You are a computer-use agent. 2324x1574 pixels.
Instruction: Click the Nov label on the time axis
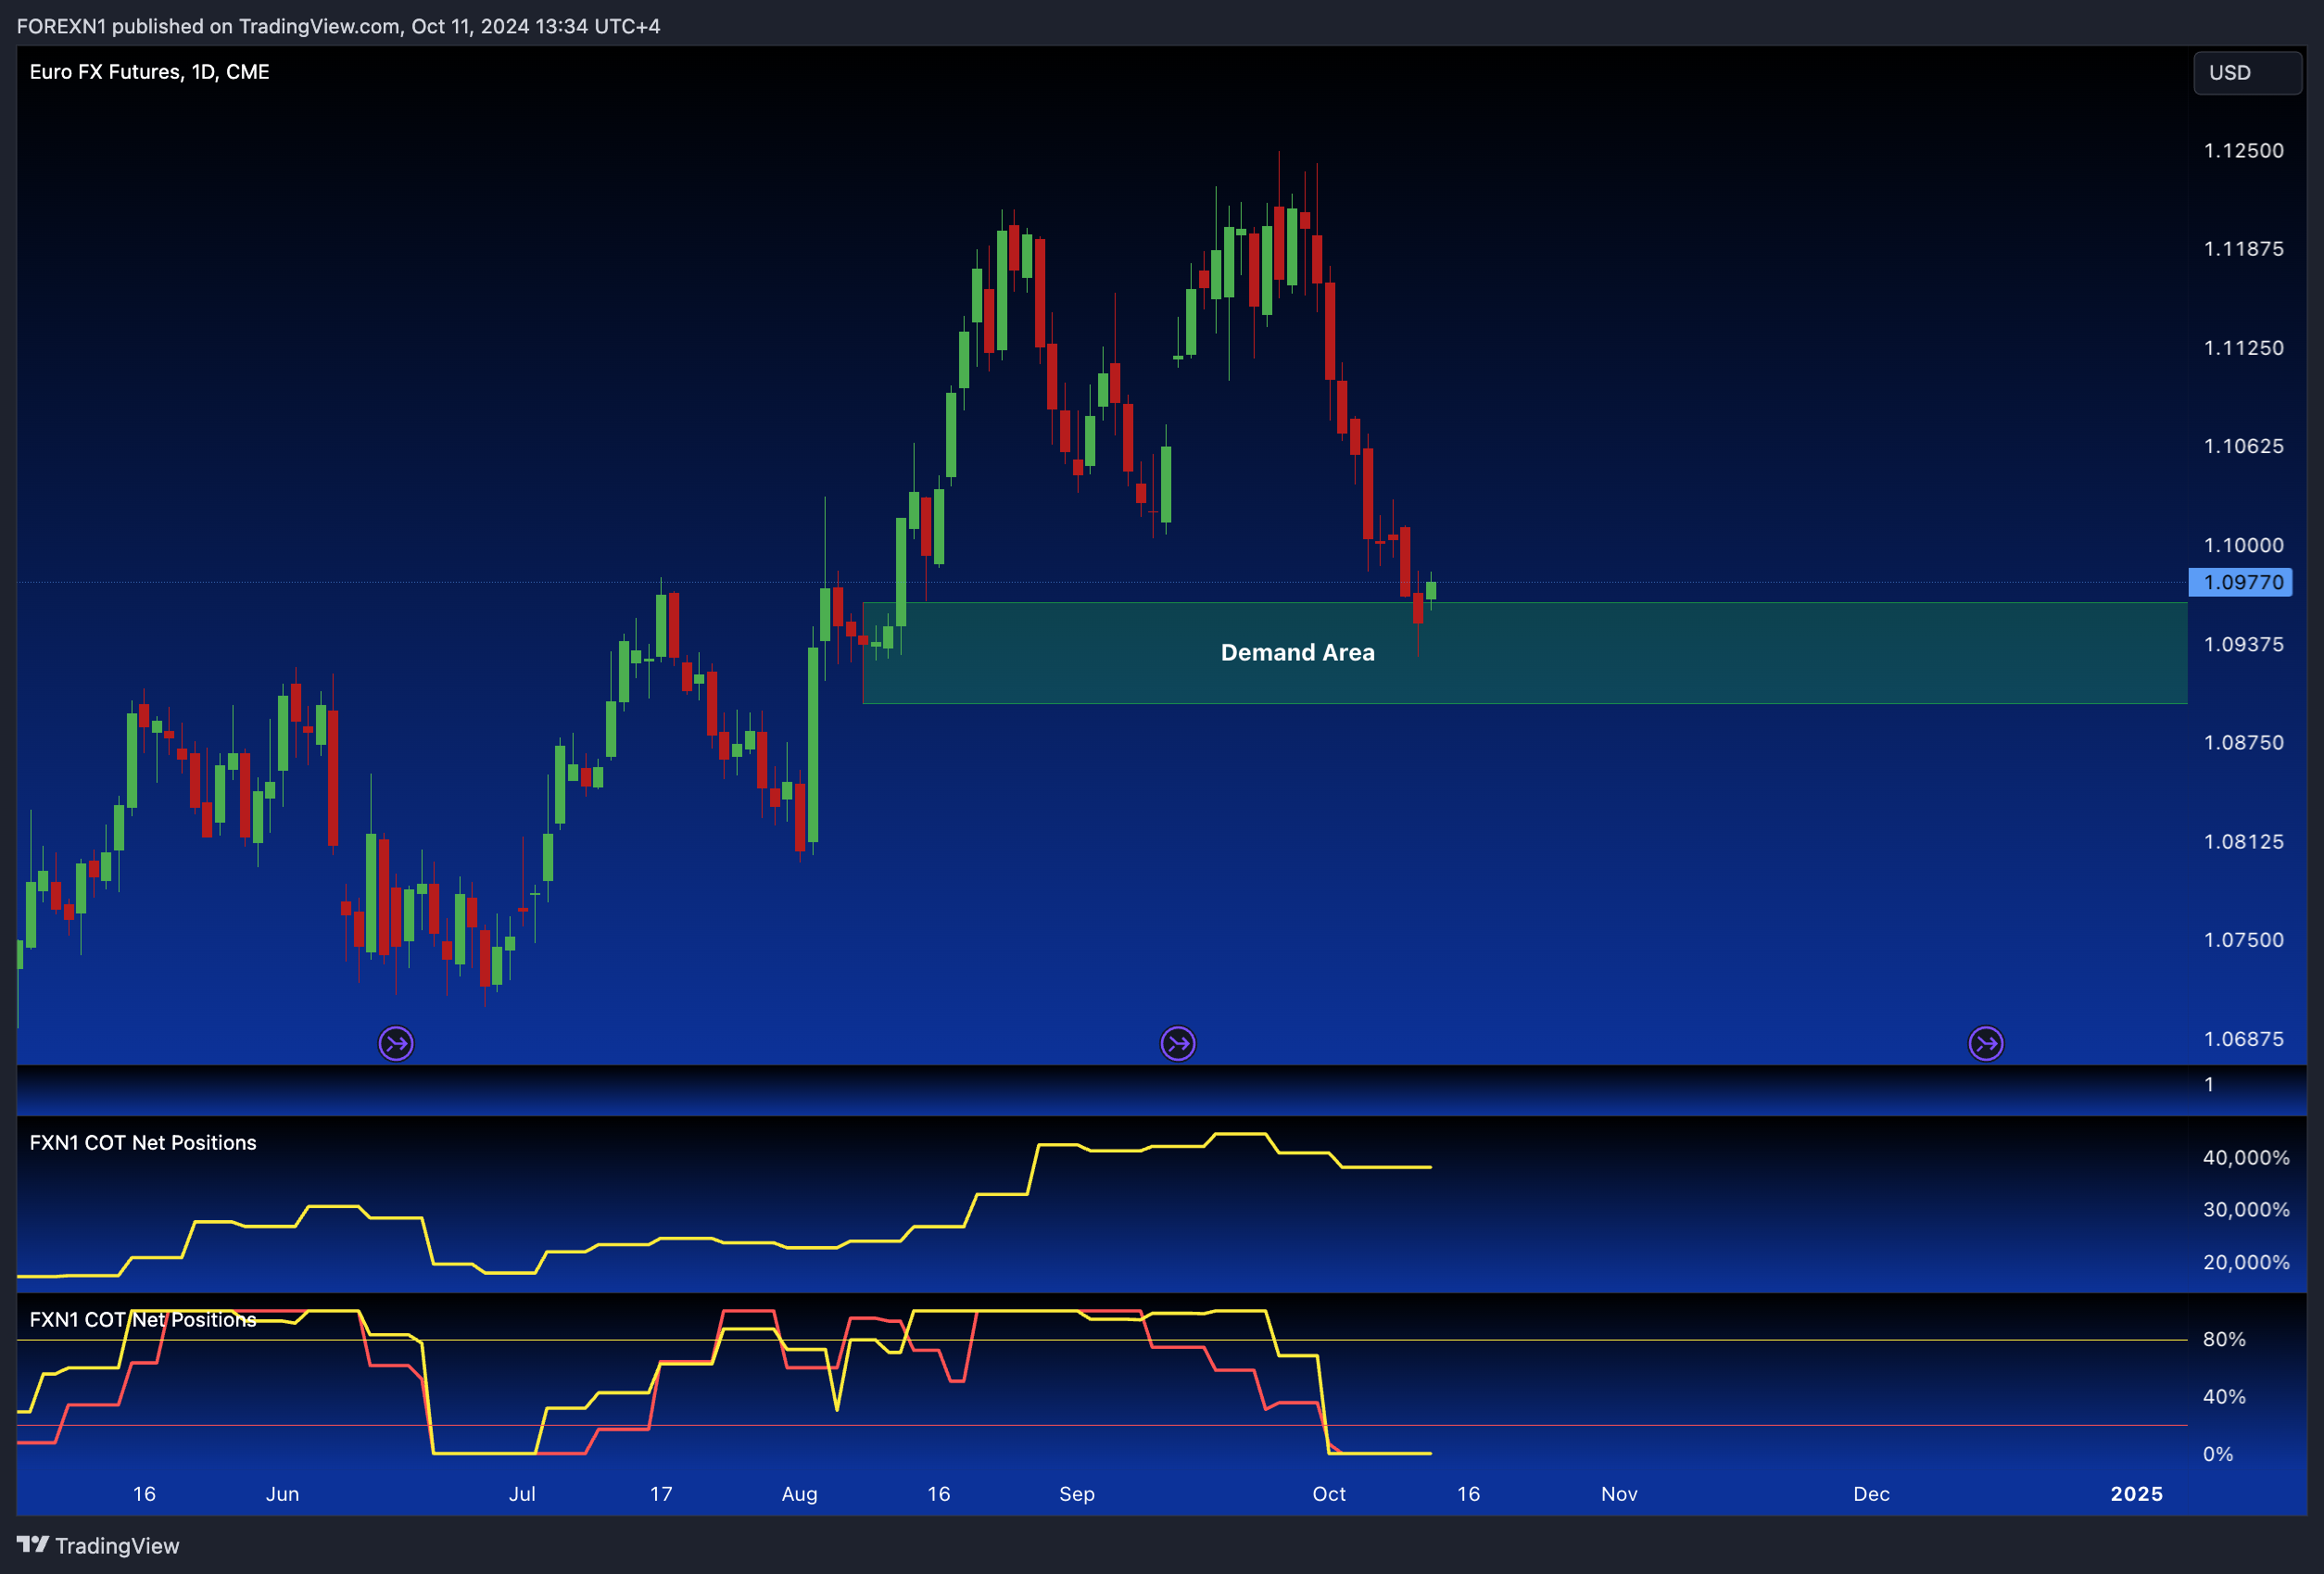tap(1619, 1494)
